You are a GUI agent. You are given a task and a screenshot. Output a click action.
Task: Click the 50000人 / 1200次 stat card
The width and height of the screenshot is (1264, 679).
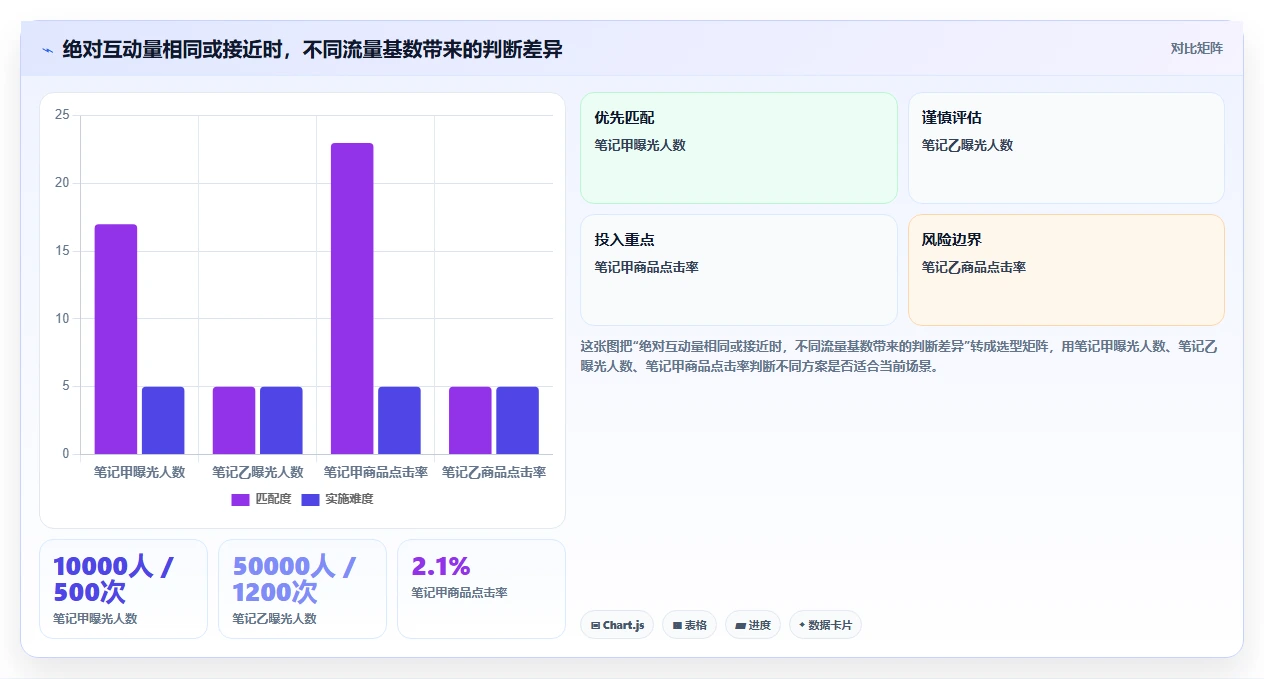pyautogui.click(x=302, y=589)
